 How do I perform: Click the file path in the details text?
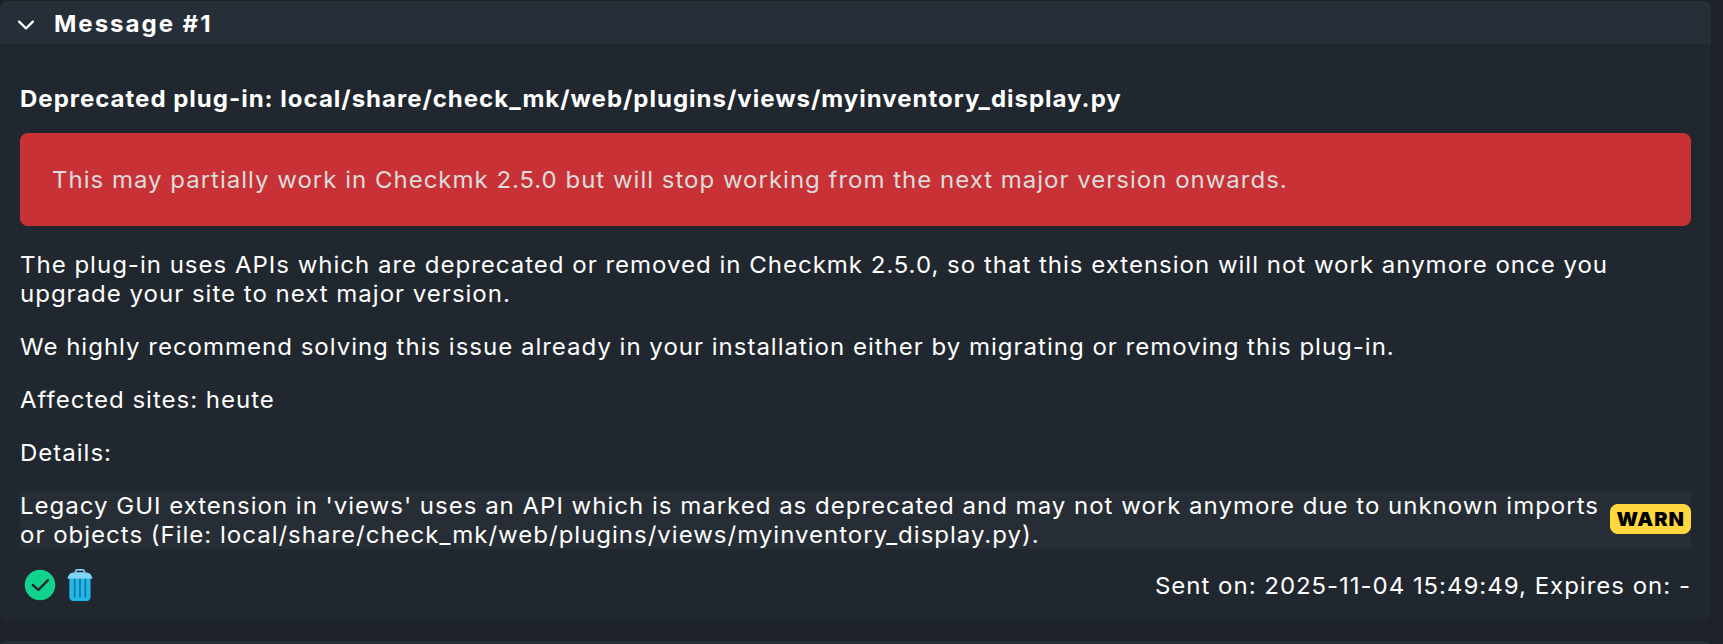[x=620, y=535]
